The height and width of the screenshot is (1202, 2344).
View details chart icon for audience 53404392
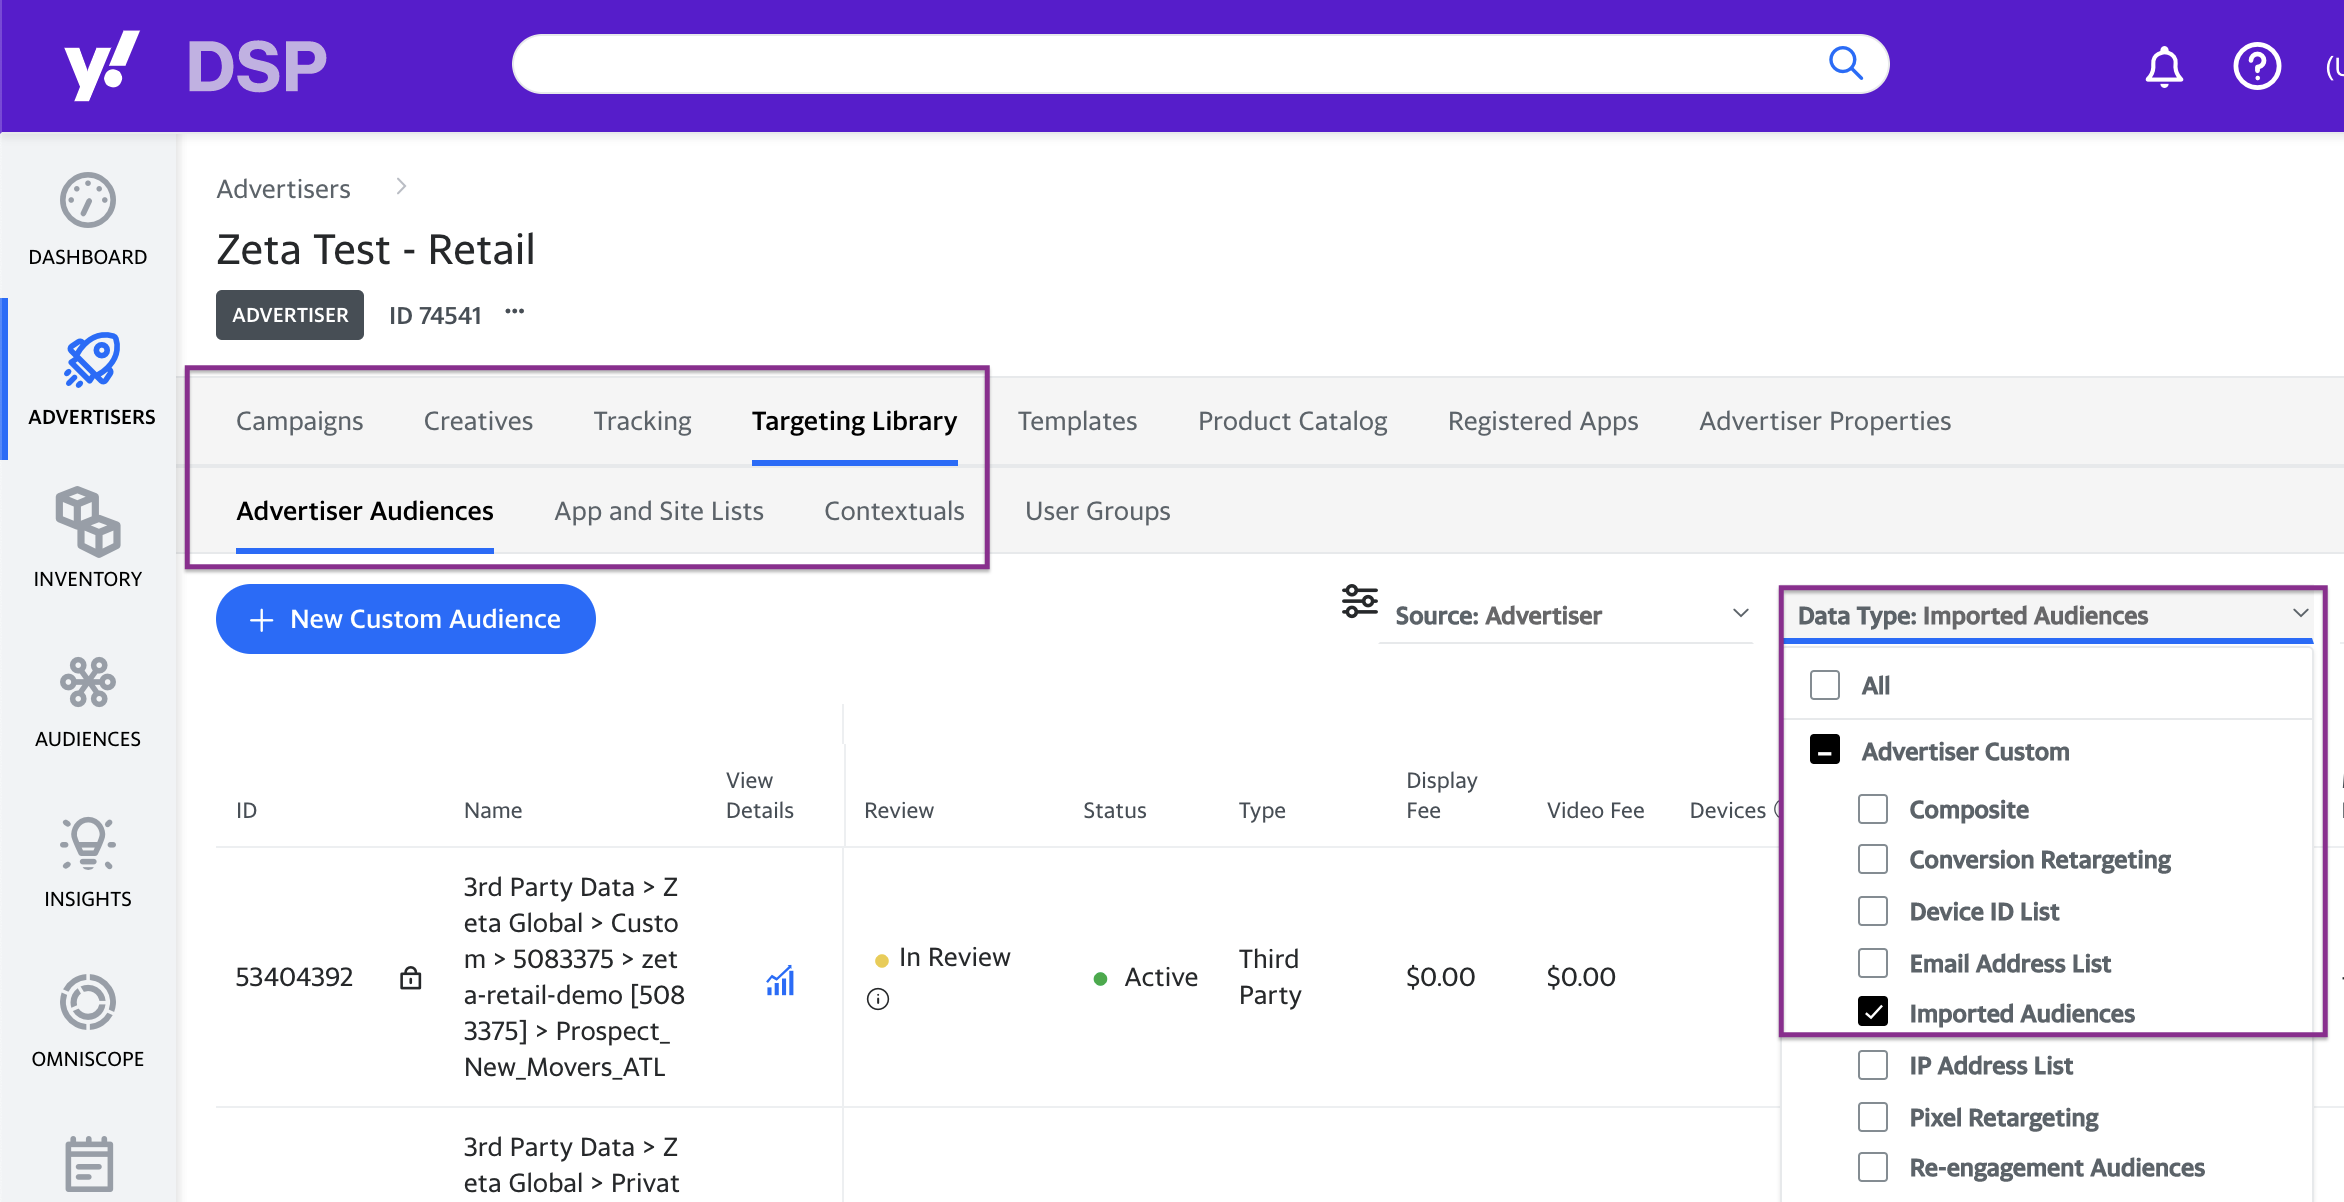point(780,980)
